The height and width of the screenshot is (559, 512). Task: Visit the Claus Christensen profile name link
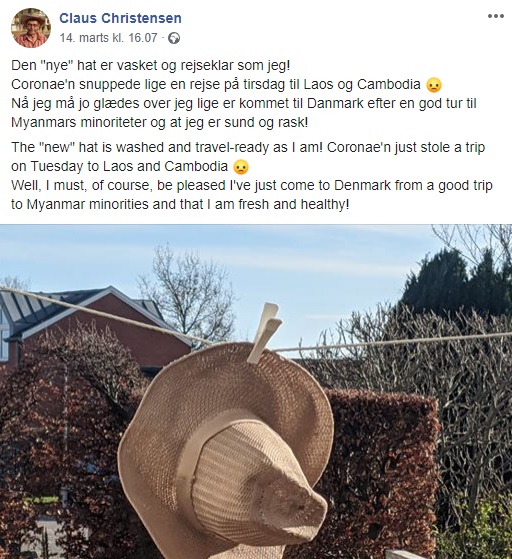(x=120, y=18)
